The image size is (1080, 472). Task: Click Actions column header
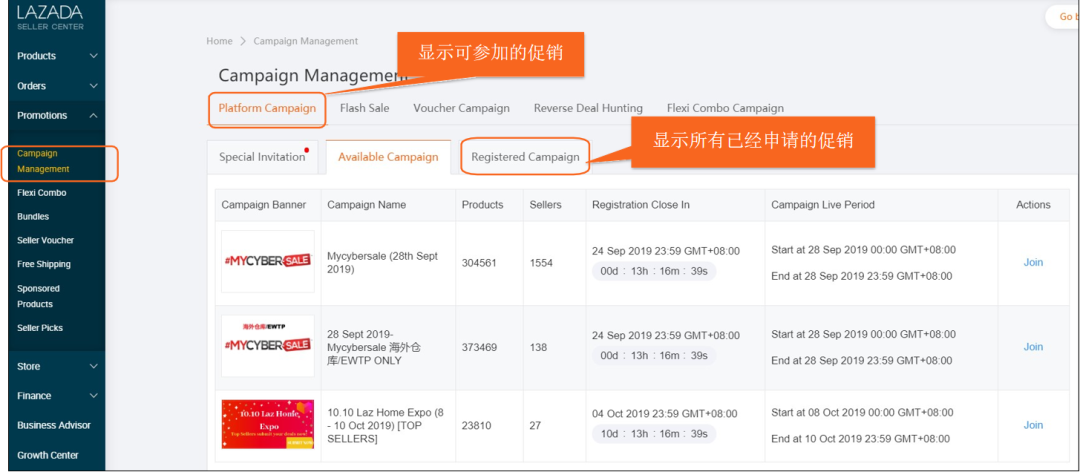pos(1033,205)
